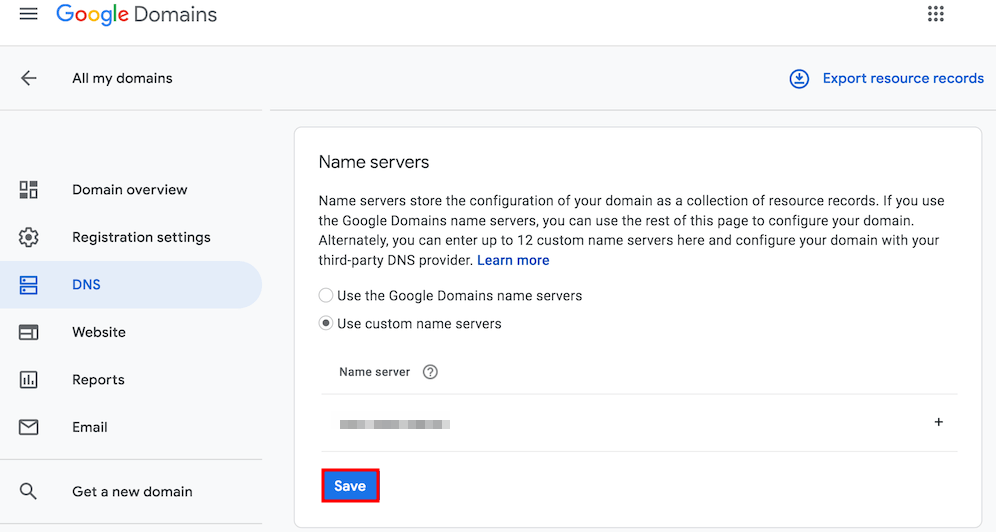Image resolution: width=996 pixels, height=532 pixels.
Task: Open the Google apps grid
Action: coord(935,14)
